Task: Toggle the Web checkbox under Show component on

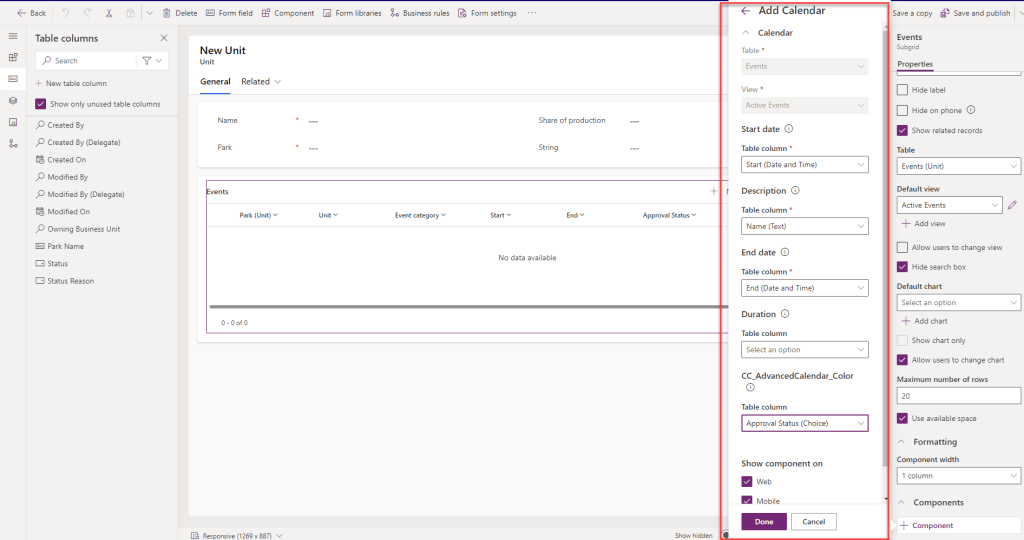Action: point(746,482)
